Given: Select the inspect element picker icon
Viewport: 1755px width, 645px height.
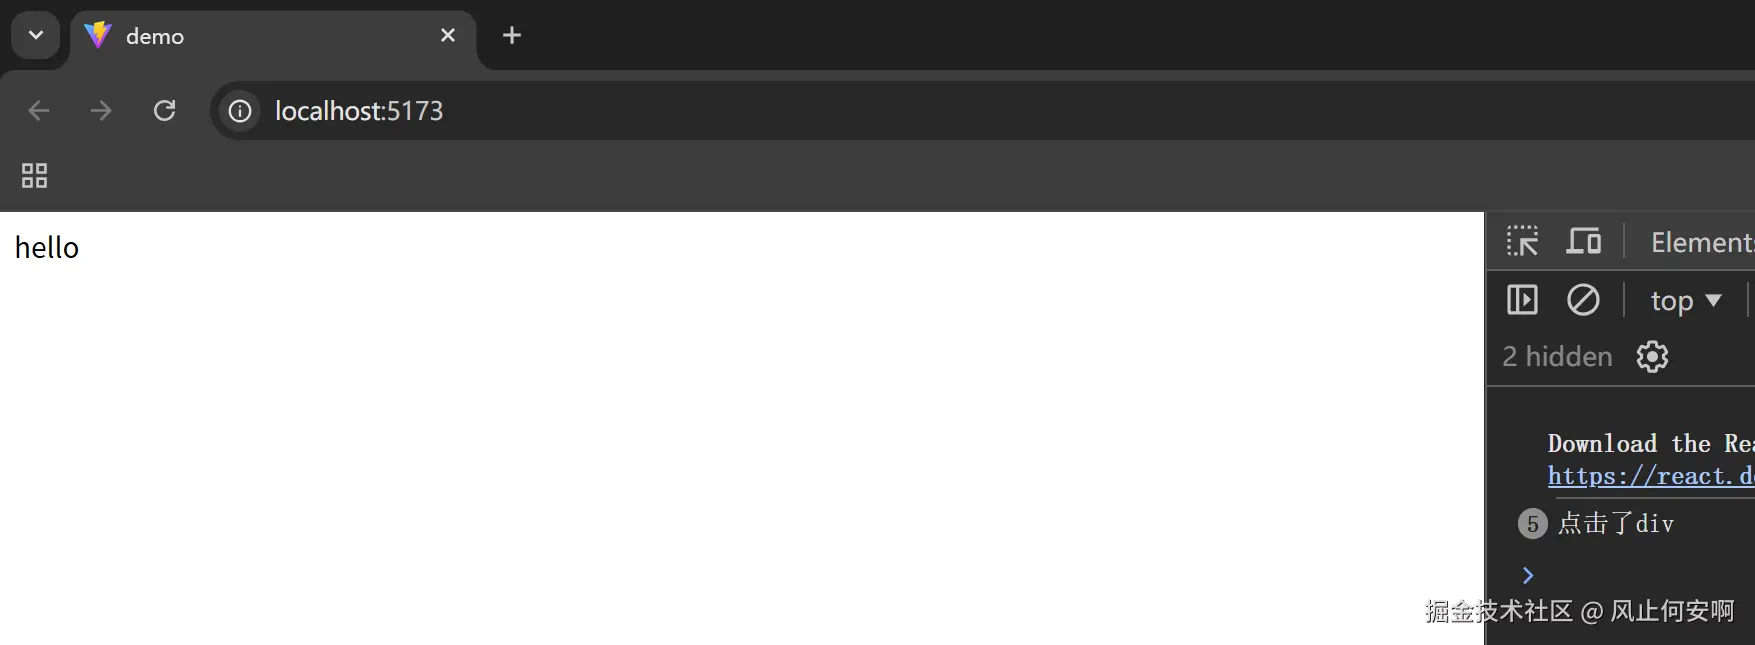Looking at the screenshot, I should pos(1522,241).
